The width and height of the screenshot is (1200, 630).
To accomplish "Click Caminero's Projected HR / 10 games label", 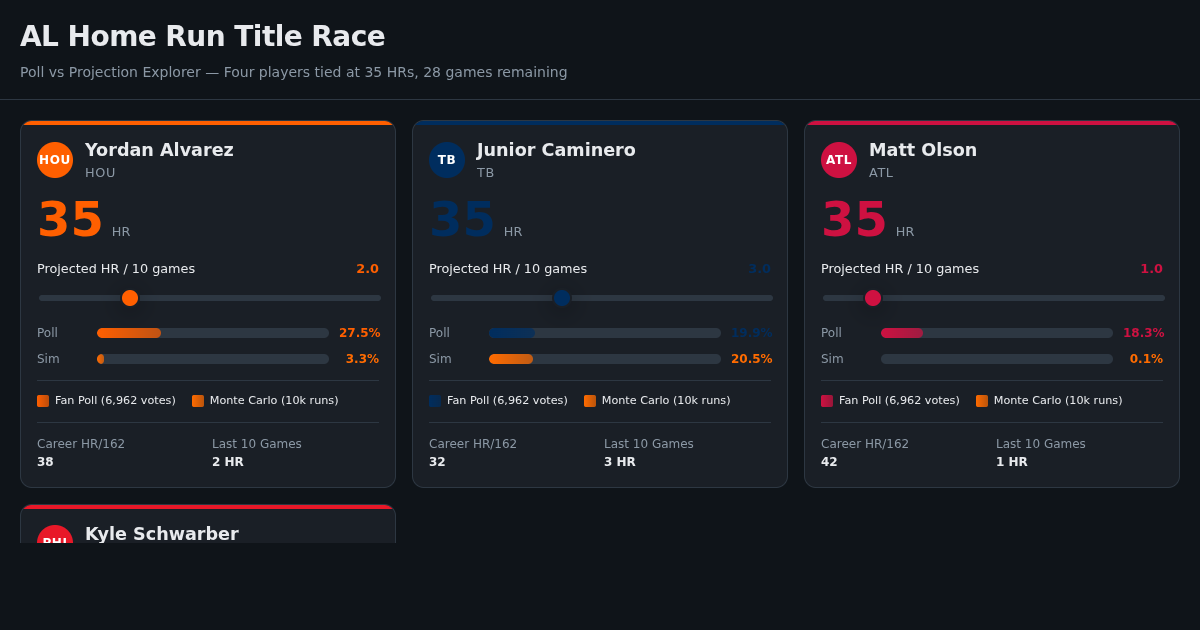I will pyautogui.click(x=508, y=269).
